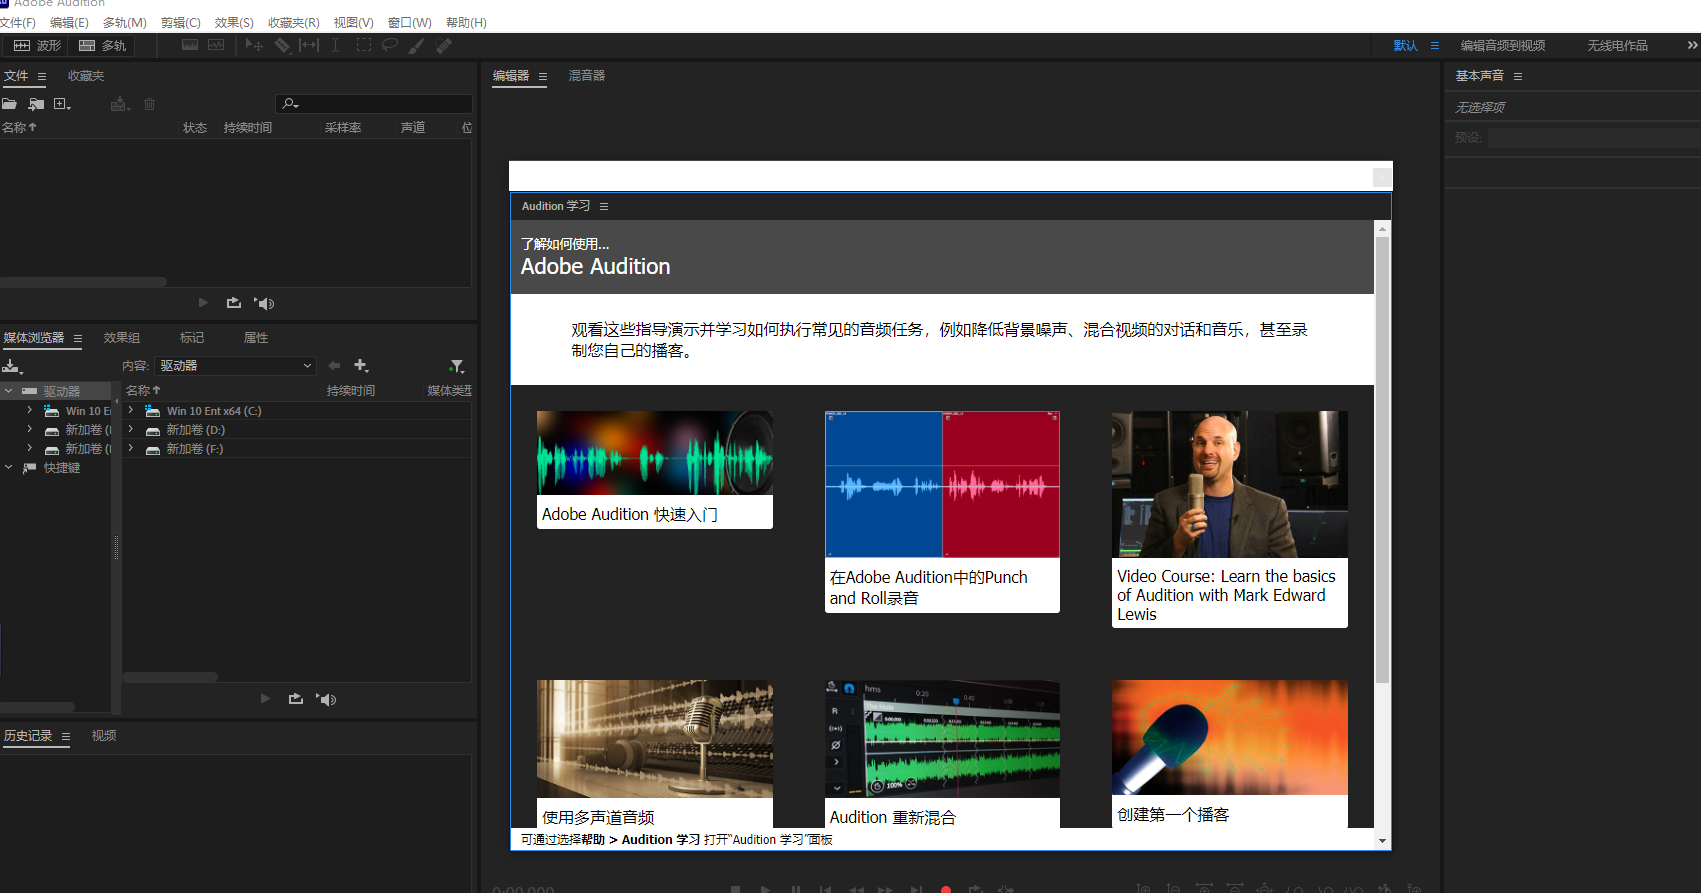Switch to the 属性 tab
This screenshot has width=1701, height=893.
pyautogui.click(x=256, y=338)
